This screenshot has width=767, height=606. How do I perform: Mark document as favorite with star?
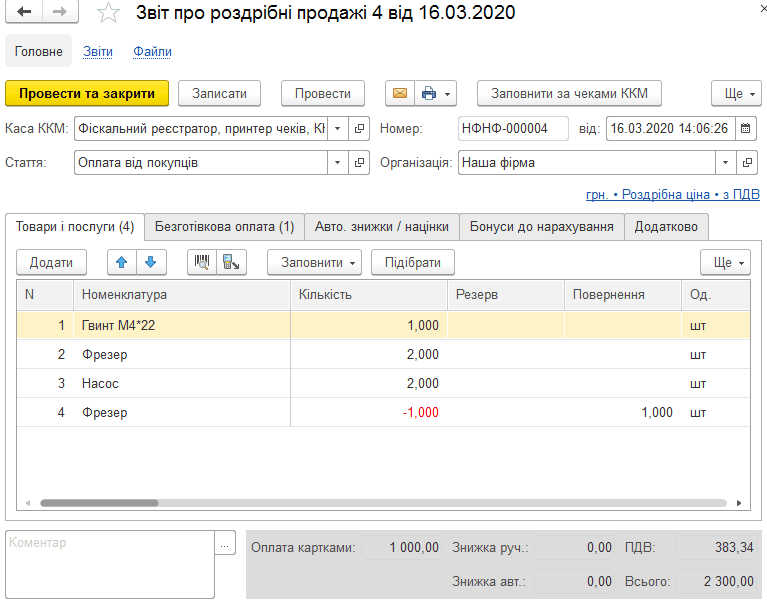coord(108,13)
